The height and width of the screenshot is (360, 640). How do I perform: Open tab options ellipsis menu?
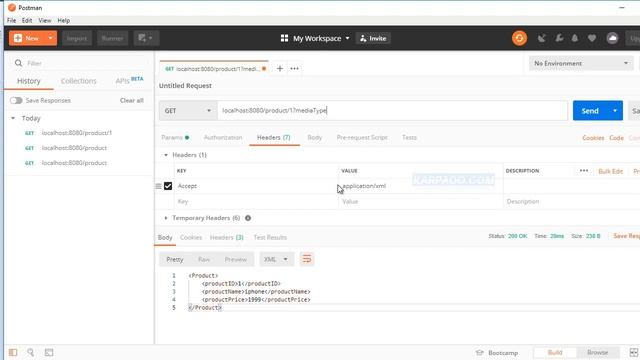click(x=294, y=69)
